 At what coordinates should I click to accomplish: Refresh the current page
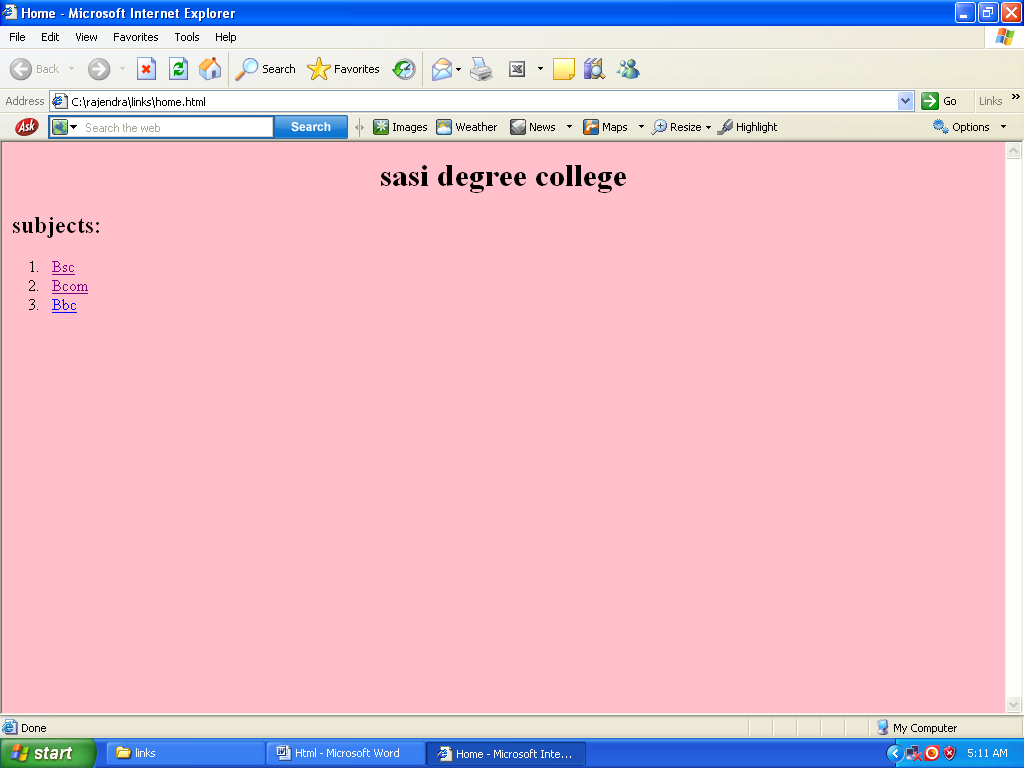pos(177,68)
